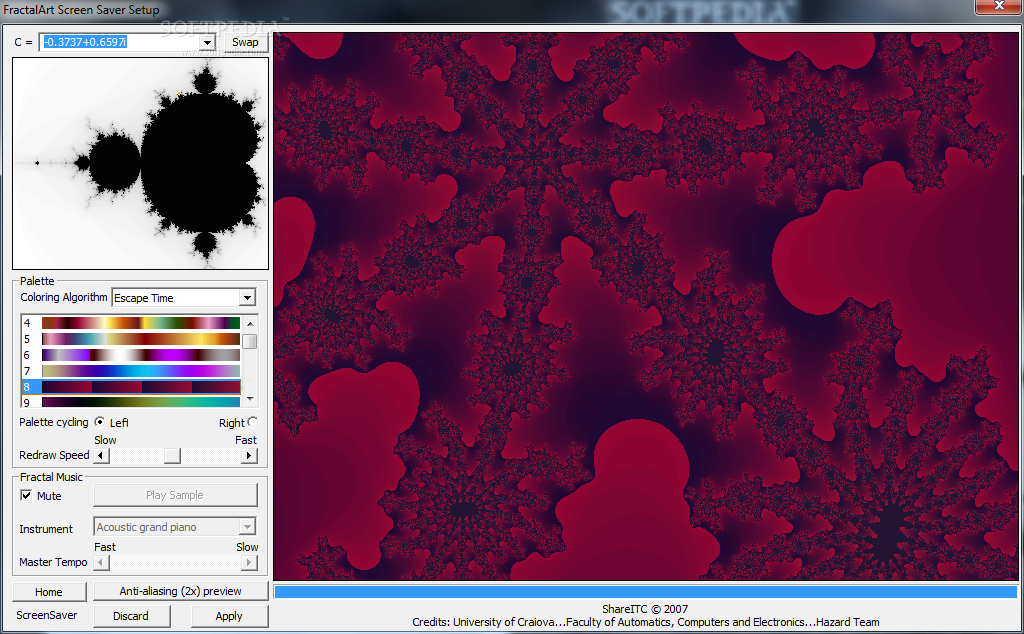Screen dimensions: 1024x634
Task: Click the Redraw Speed slider thumb
Action: 172,456
